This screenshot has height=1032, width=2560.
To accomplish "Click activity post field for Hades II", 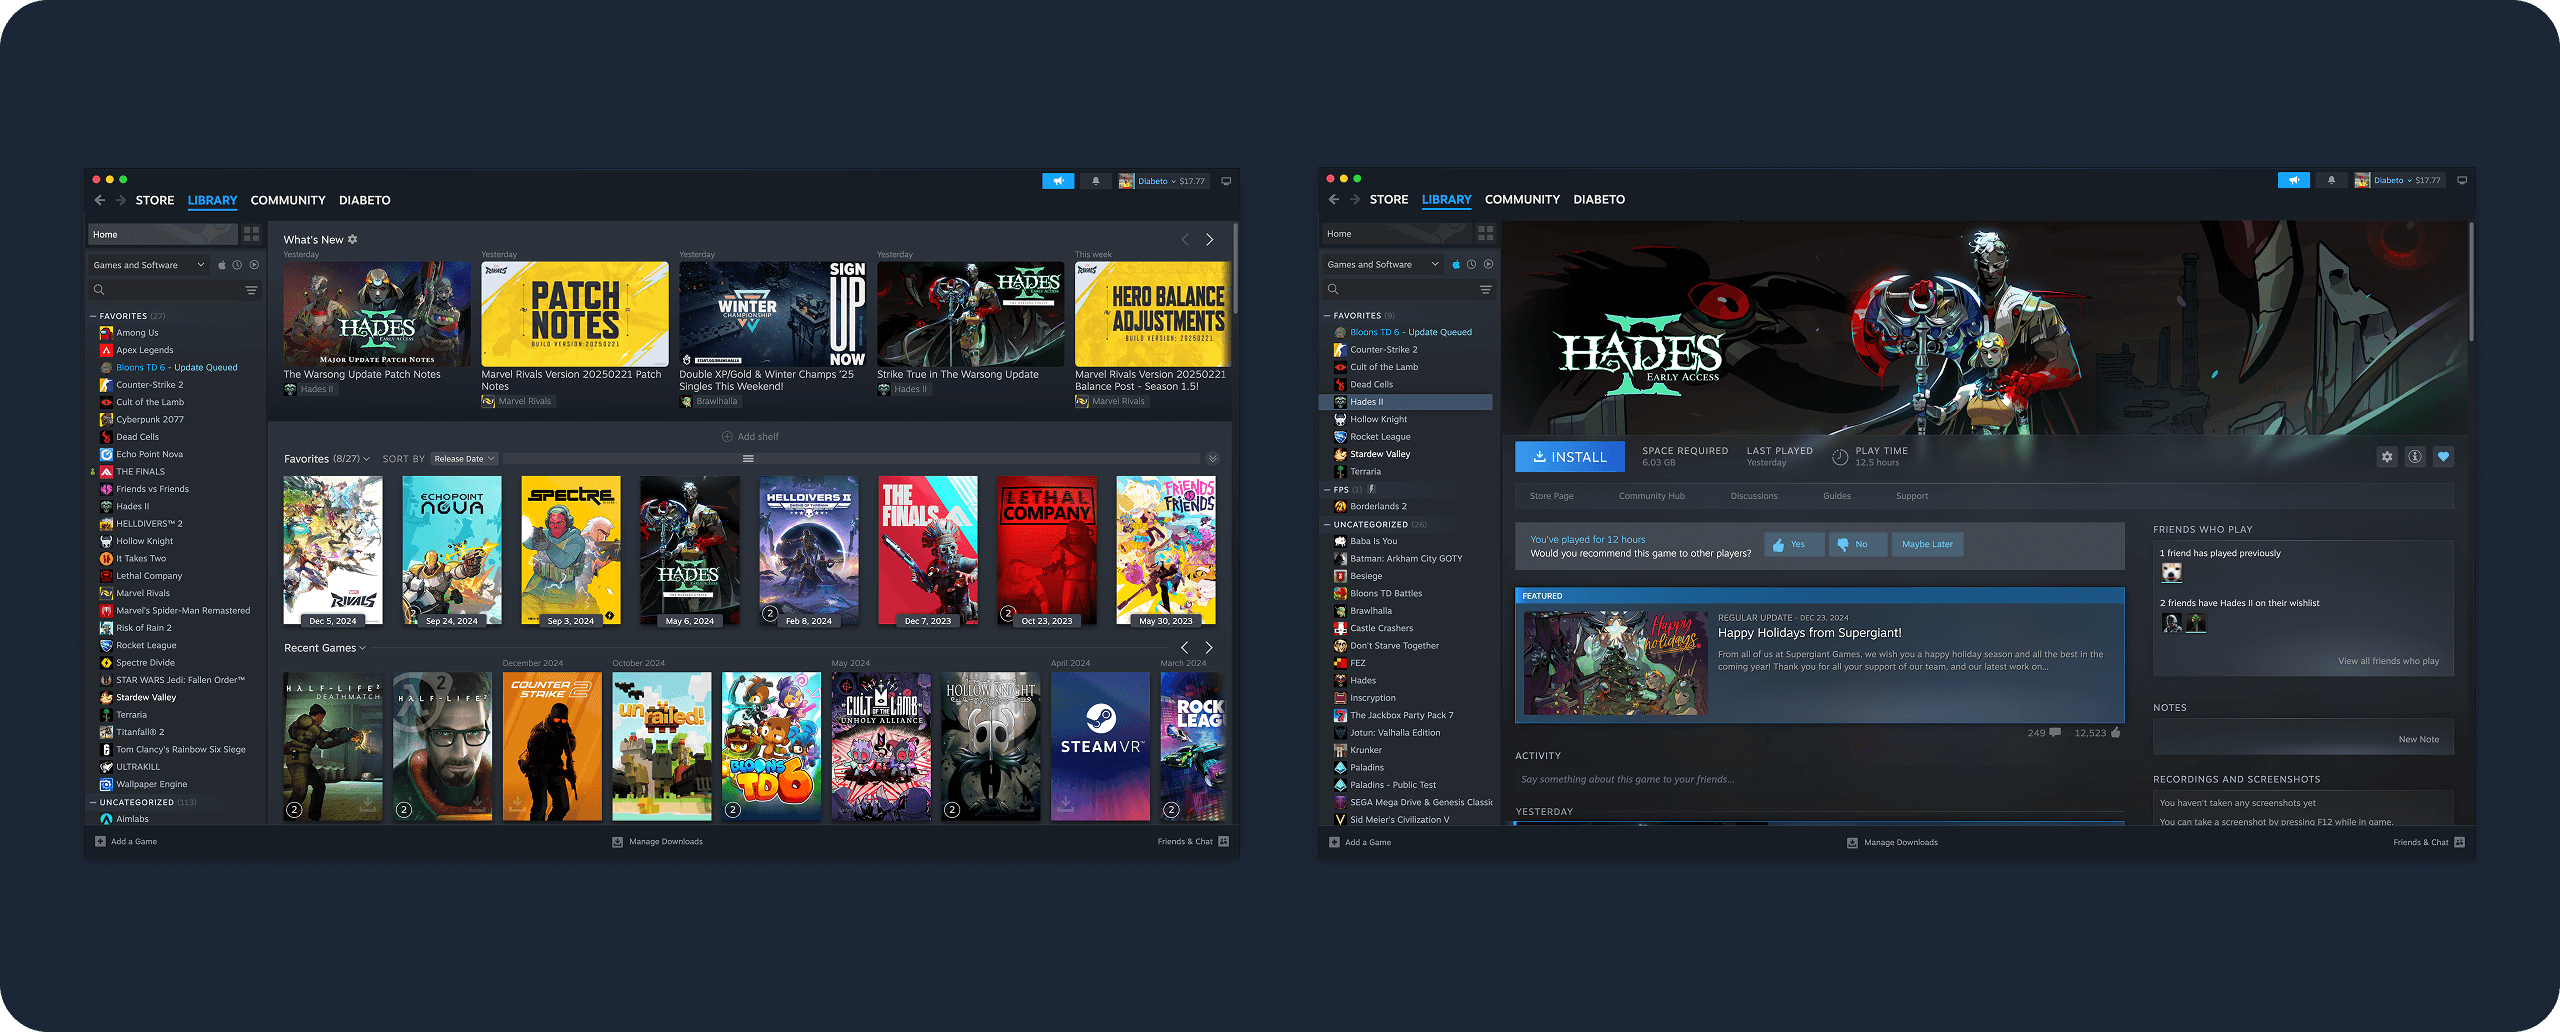I will point(1818,779).
